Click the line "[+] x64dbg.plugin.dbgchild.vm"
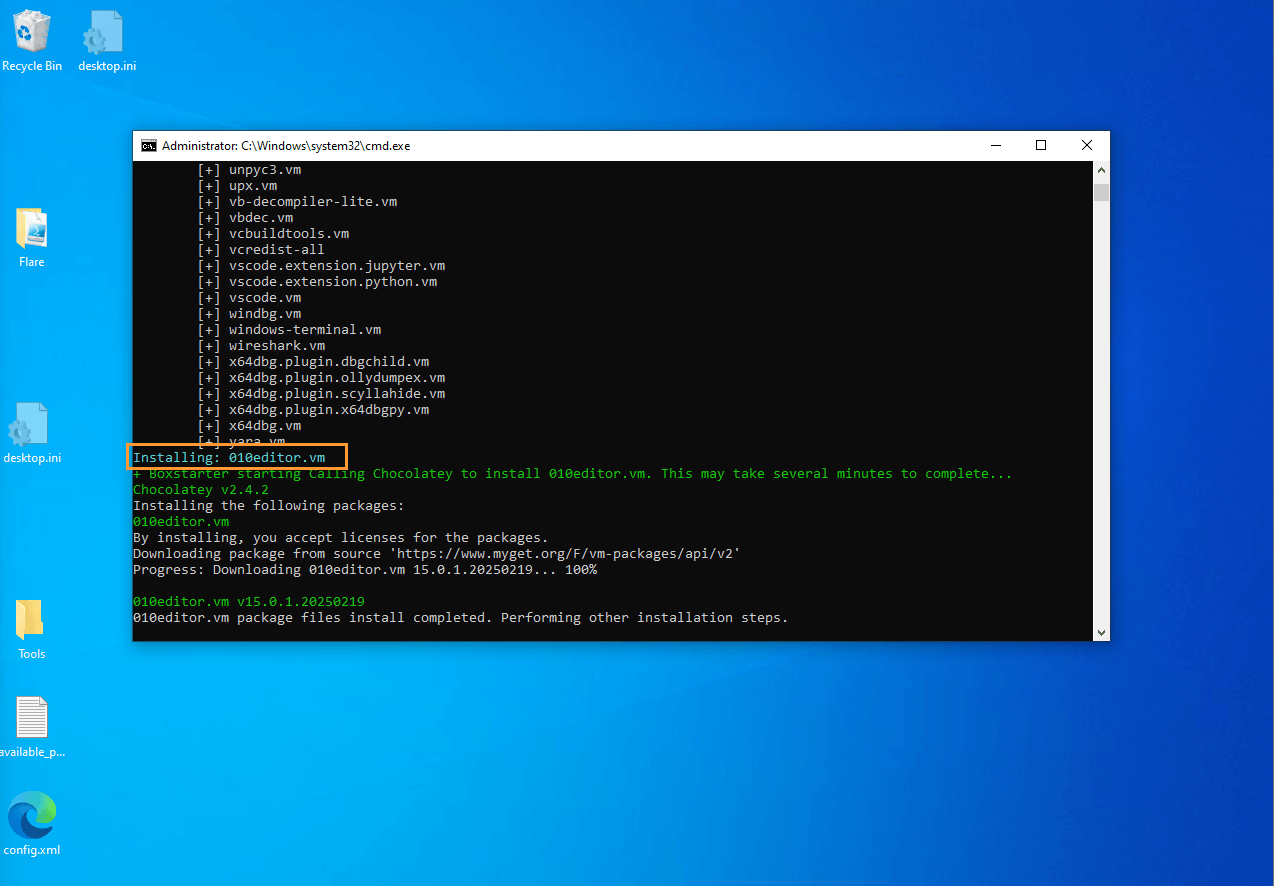The width and height of the screenshot is (1274, 886). pos(313,362)
